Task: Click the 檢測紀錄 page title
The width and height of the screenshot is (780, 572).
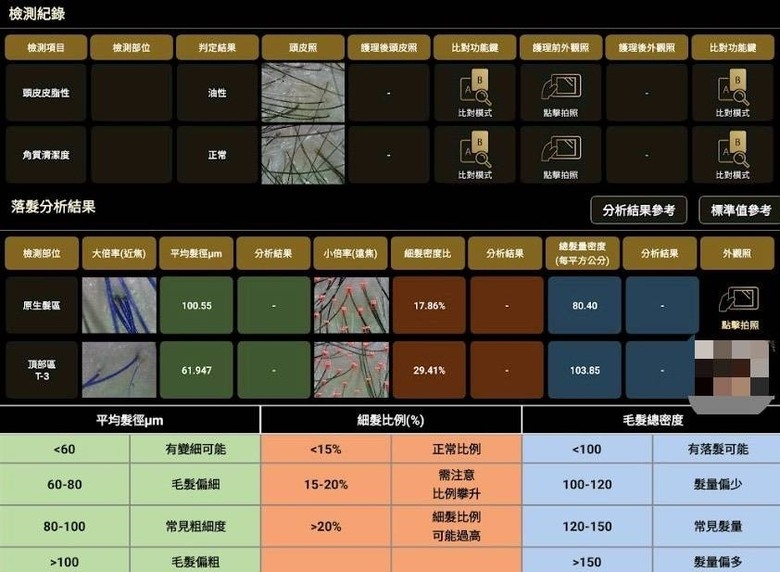Action: tap(37, 13)
